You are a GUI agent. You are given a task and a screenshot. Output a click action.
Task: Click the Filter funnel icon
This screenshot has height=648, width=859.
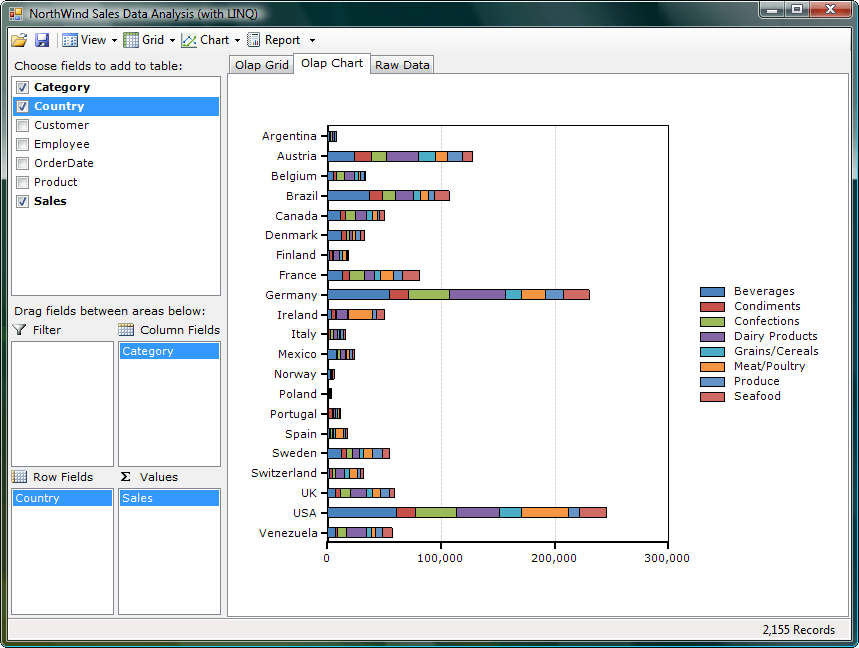tap(19, 330)
